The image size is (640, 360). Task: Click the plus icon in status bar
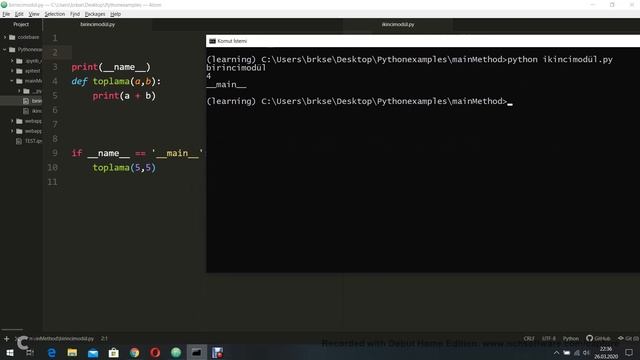[7, 338]
